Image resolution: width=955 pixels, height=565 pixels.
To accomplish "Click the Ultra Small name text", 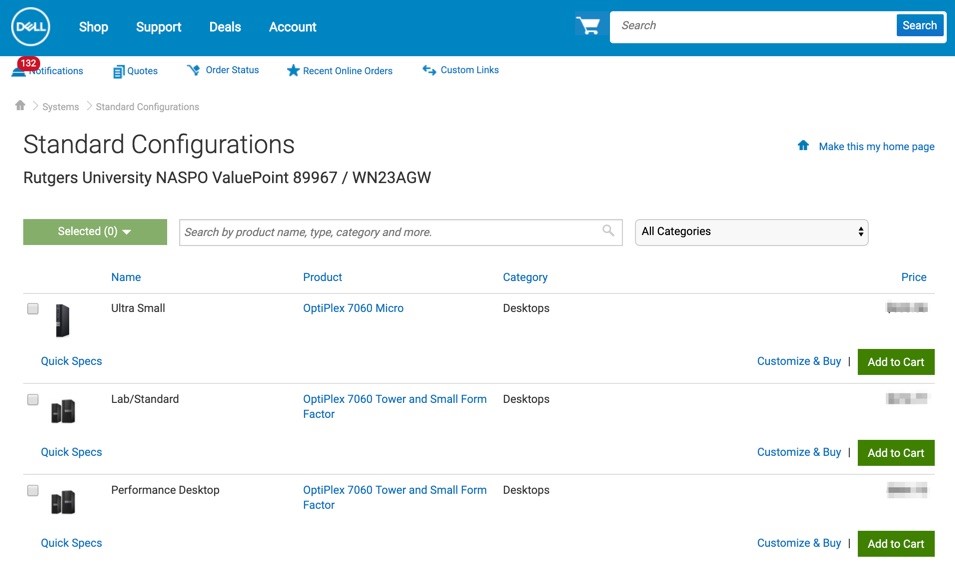I will [138, 308].
